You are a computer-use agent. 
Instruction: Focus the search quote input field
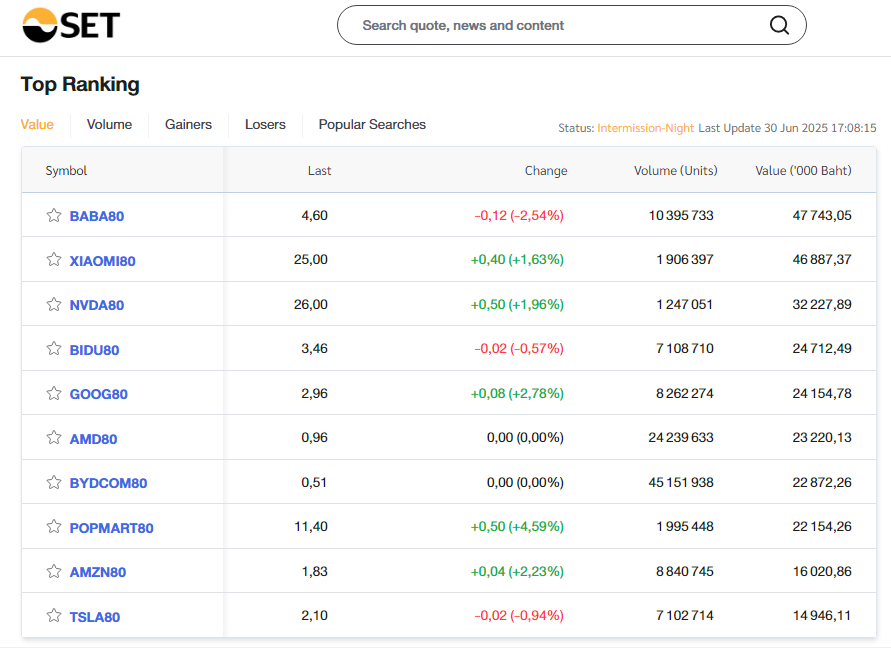(x=572, y=25)
